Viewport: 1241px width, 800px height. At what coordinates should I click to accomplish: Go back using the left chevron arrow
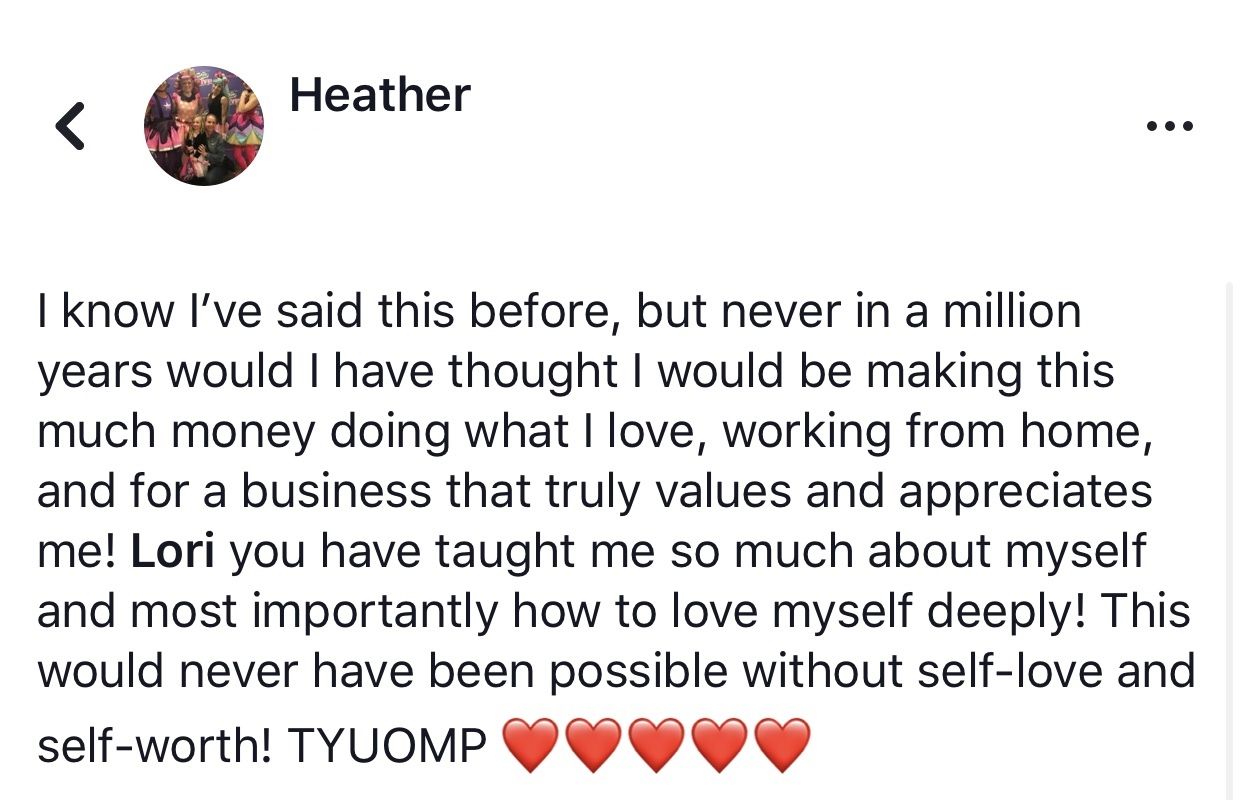[x=69, y=126]
